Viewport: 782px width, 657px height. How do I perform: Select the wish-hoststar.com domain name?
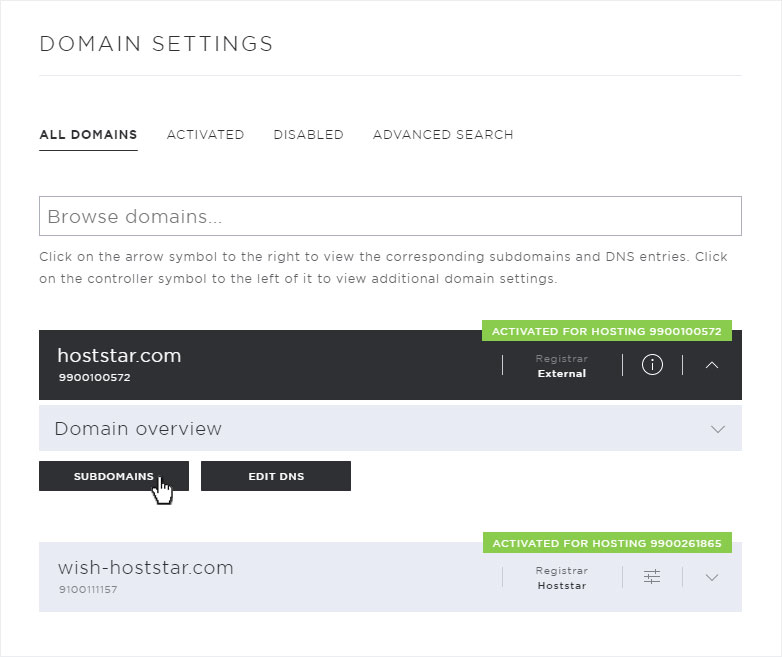point(146,568)
